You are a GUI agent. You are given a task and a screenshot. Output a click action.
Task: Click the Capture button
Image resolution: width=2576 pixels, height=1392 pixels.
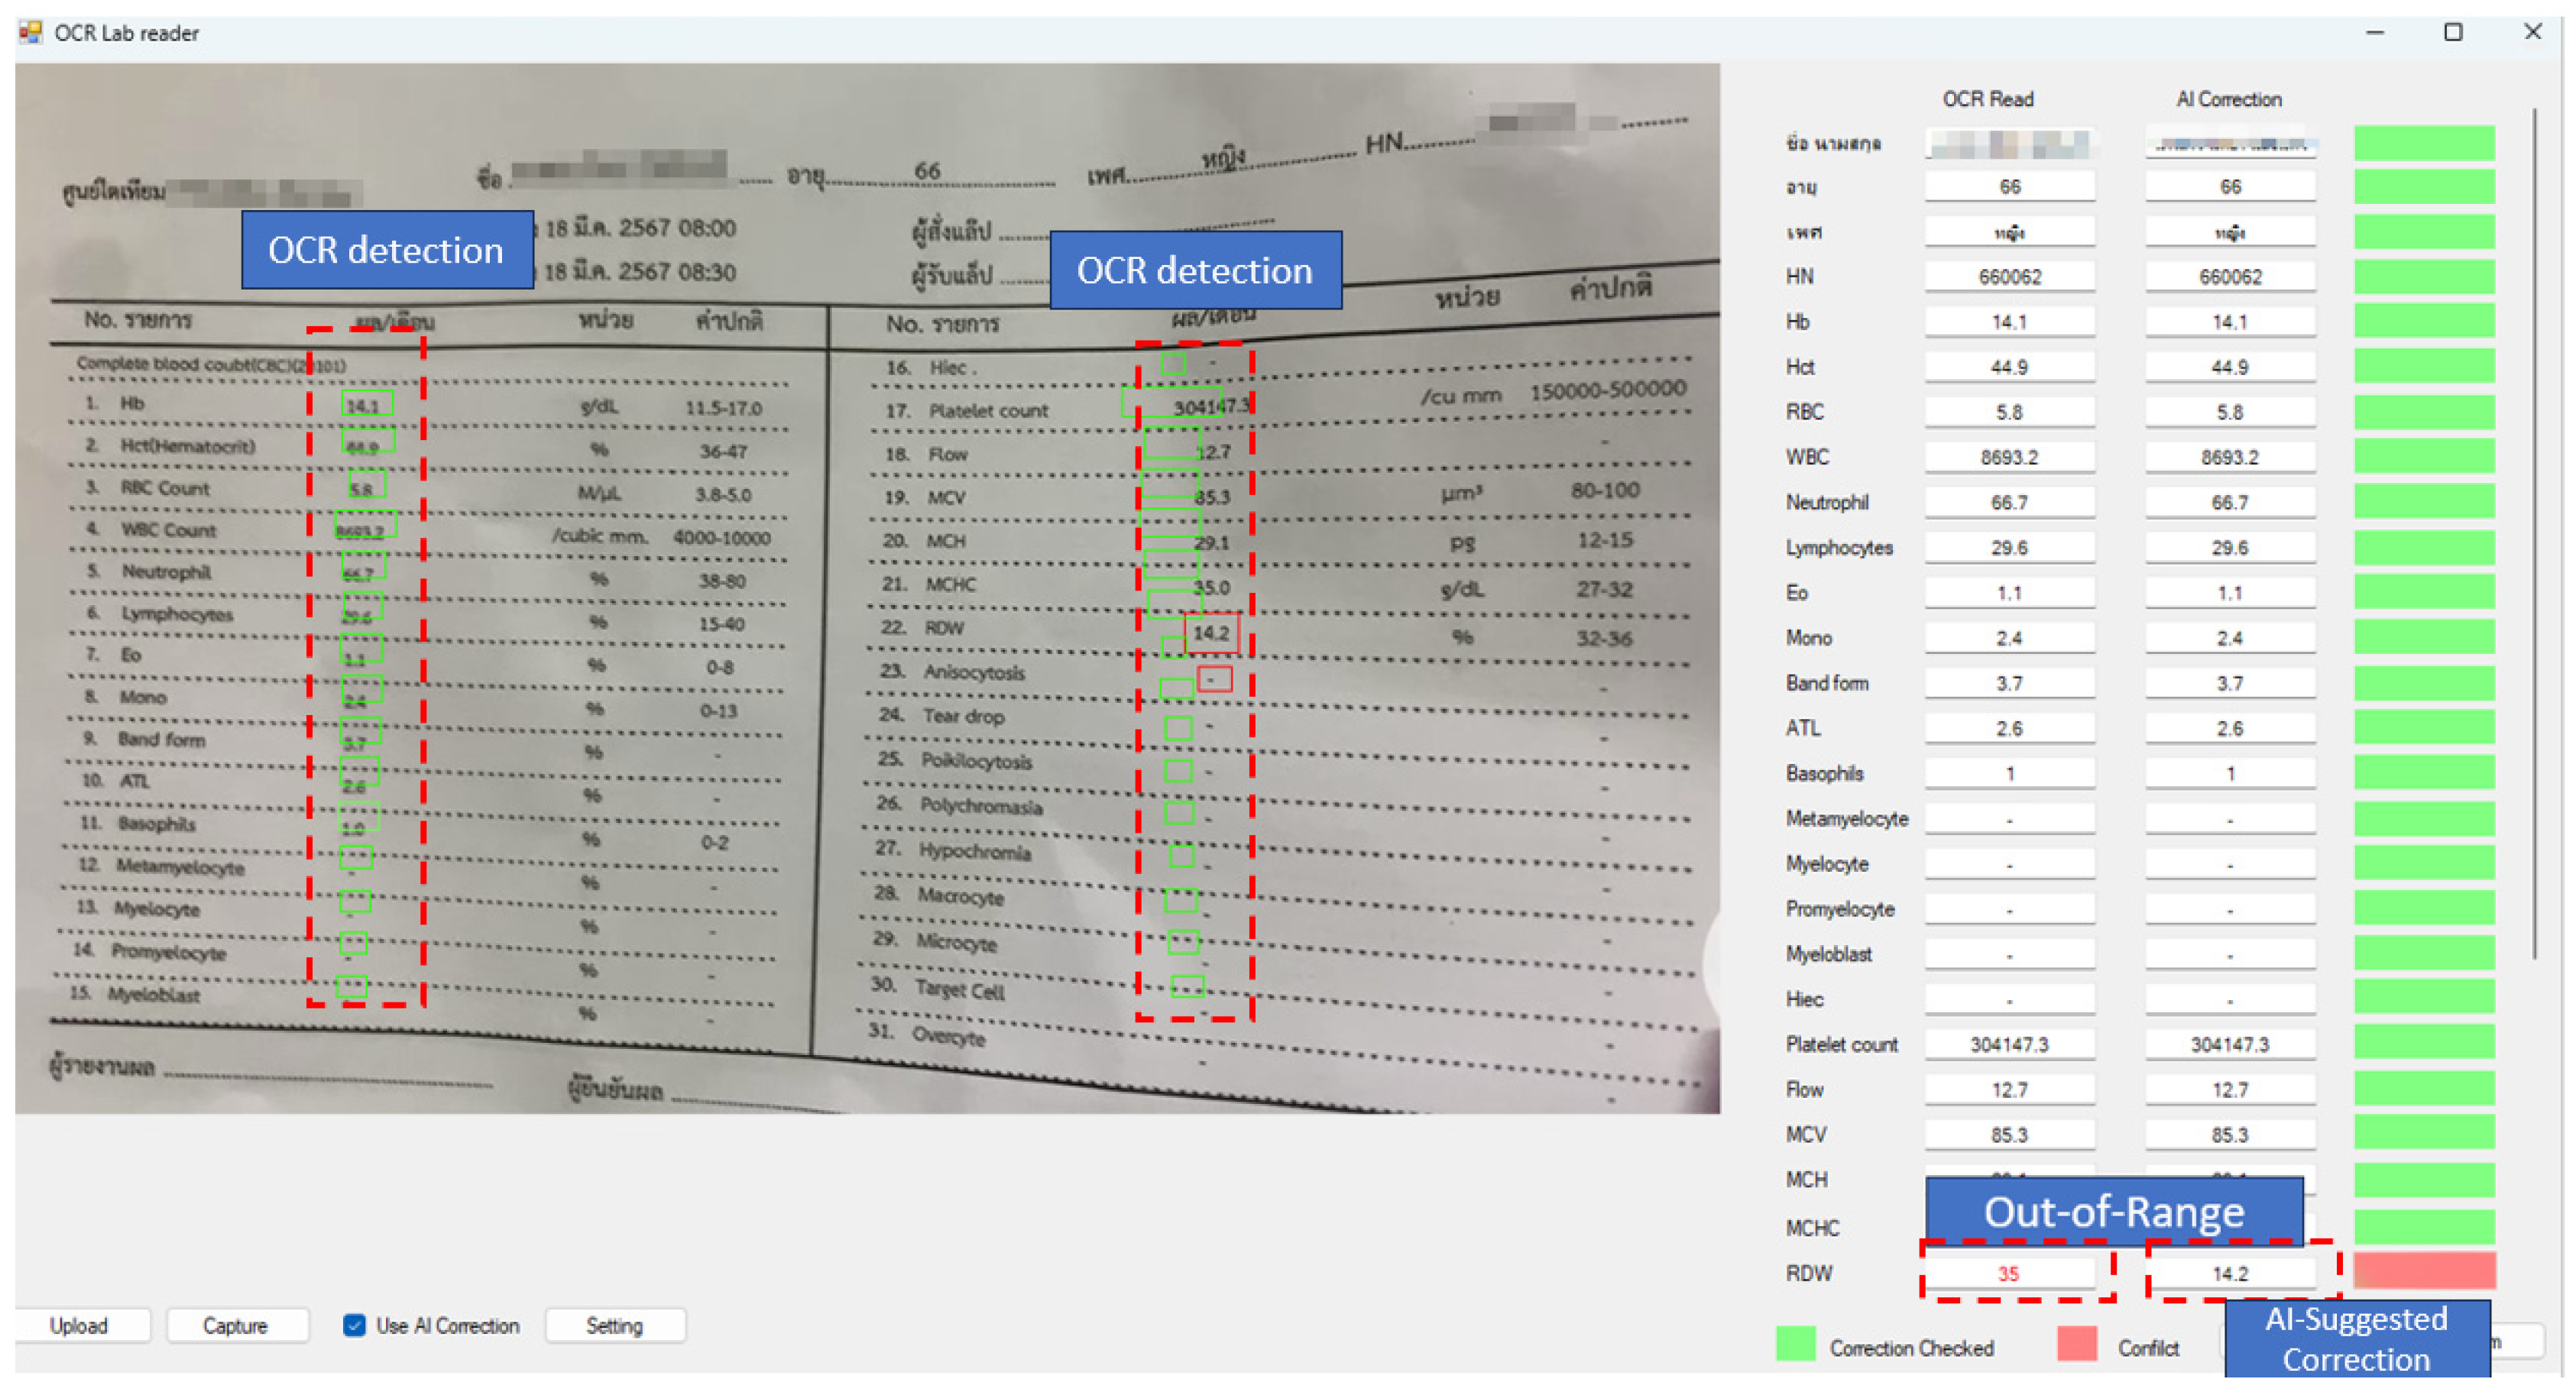click(x=236, y=1325)
